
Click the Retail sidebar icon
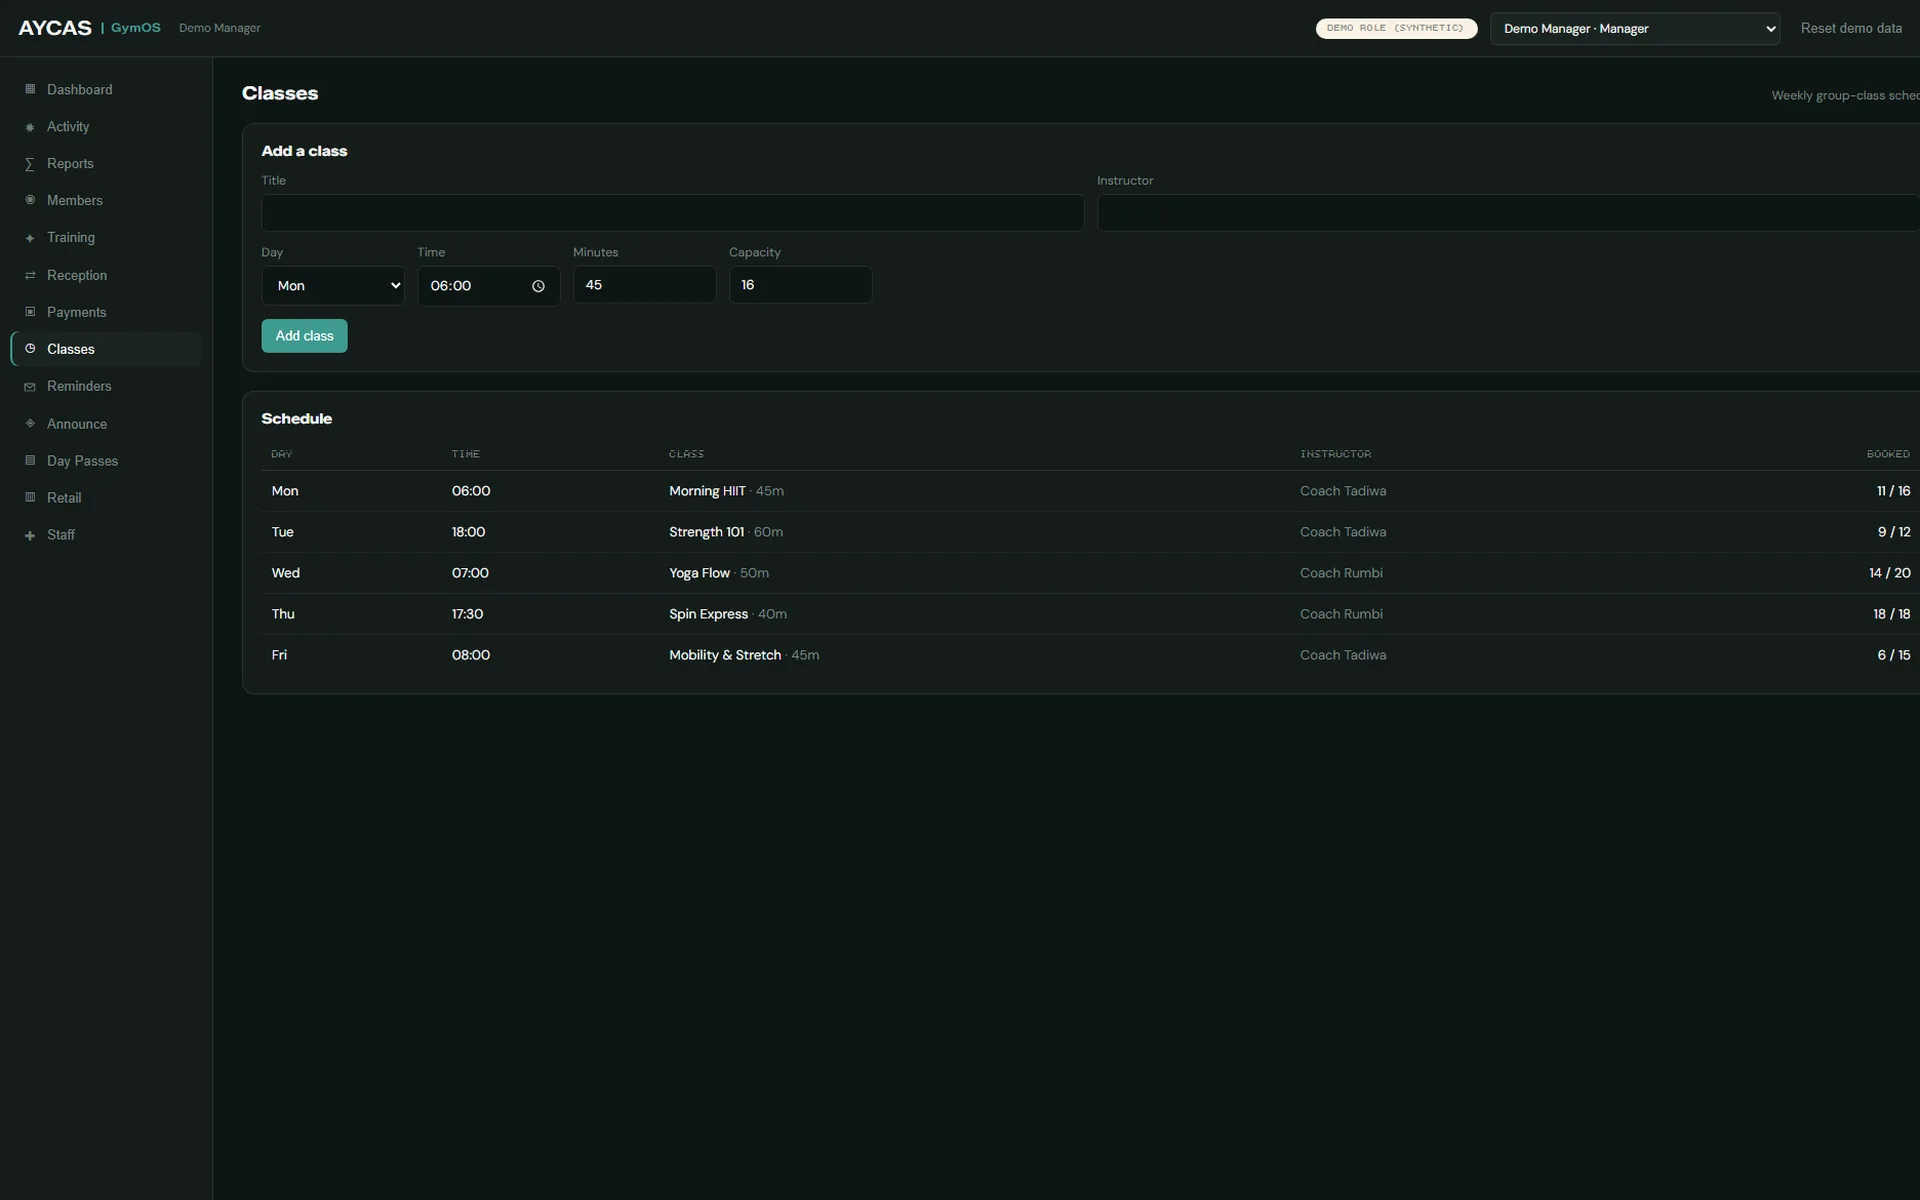coord(30,497)
